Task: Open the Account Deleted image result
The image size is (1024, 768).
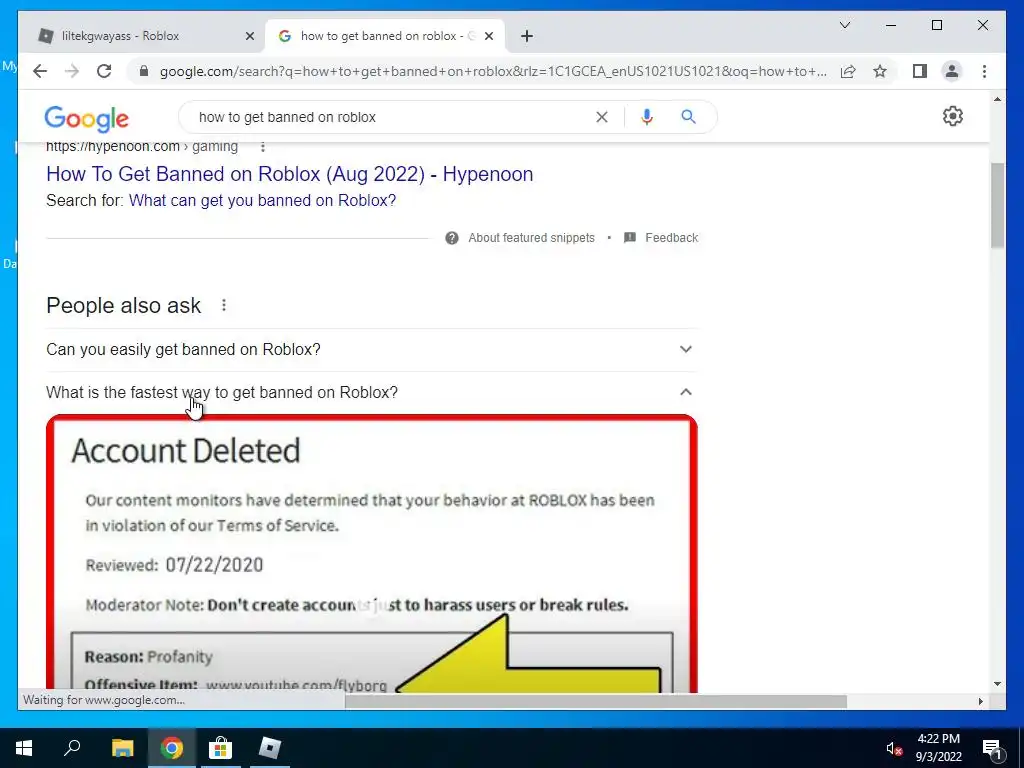Action: point(372,554)
